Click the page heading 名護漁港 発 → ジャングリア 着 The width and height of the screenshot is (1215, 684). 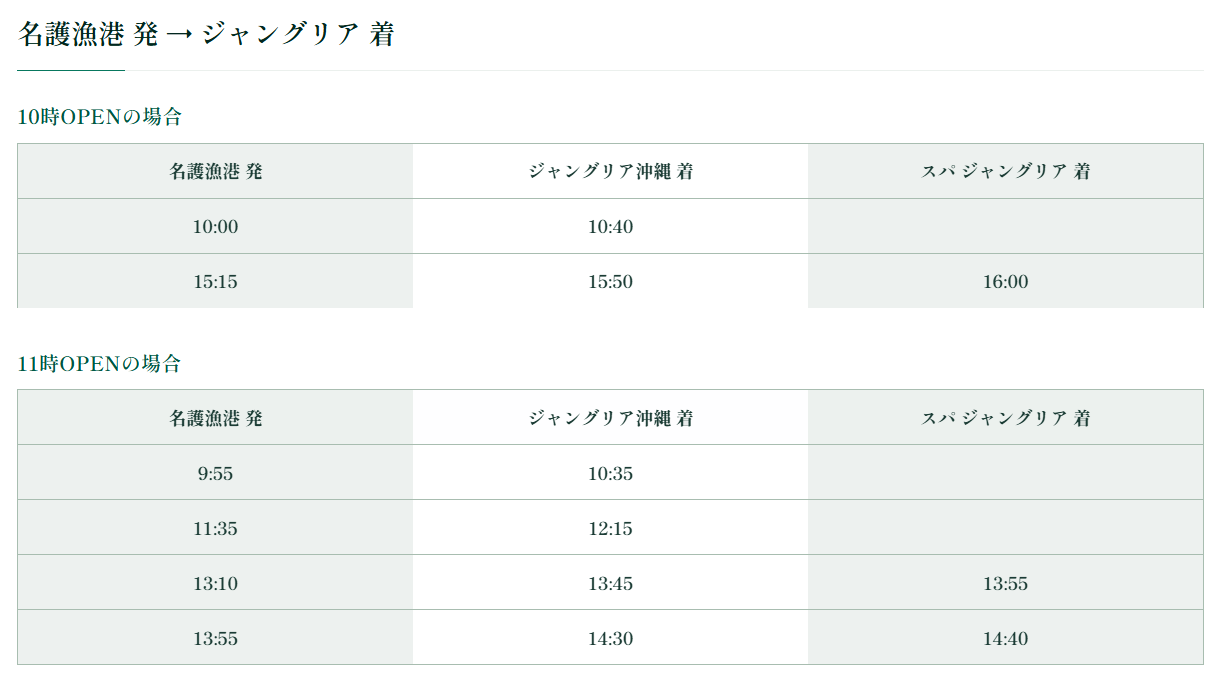(x=206, y=35)
